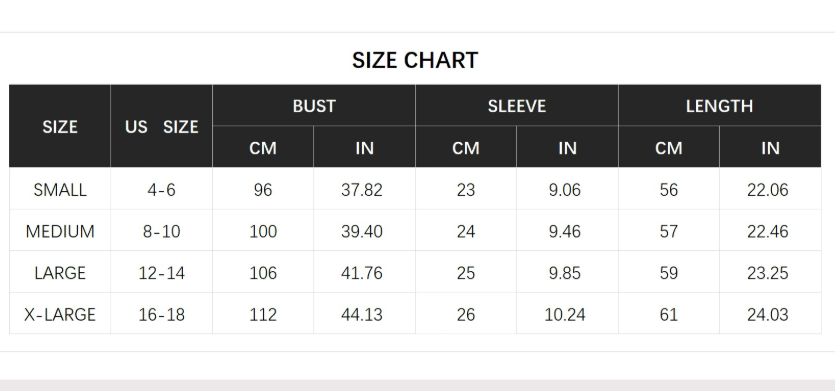Click the 12-14 US size cell
This screenshot has height=391, width=835.
161,273
